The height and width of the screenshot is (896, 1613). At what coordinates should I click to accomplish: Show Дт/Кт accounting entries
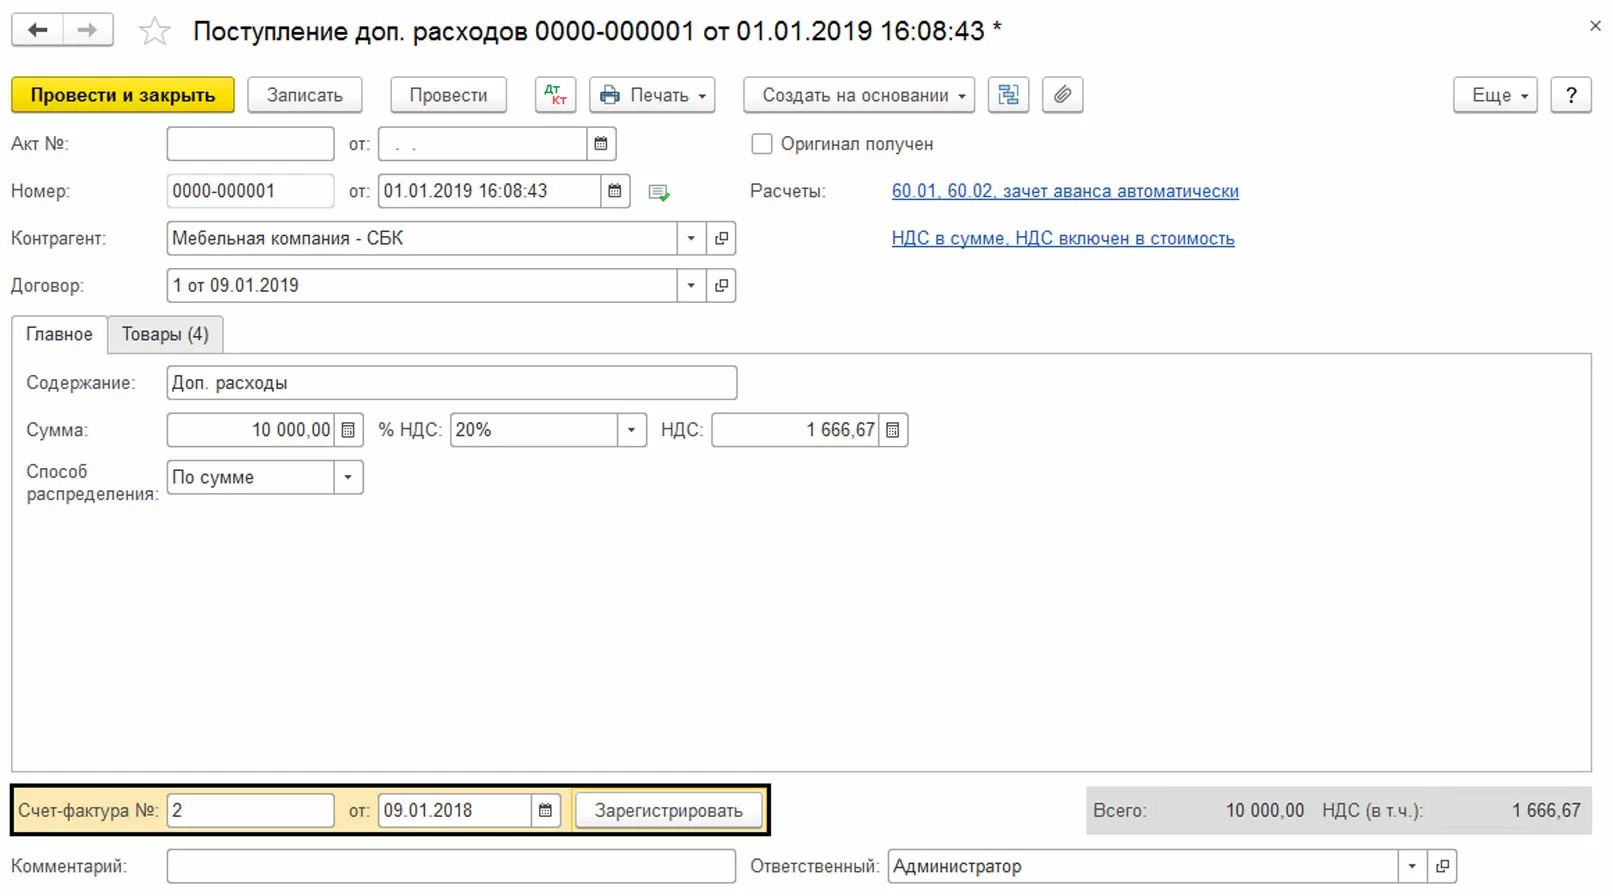tap(555, 95)
